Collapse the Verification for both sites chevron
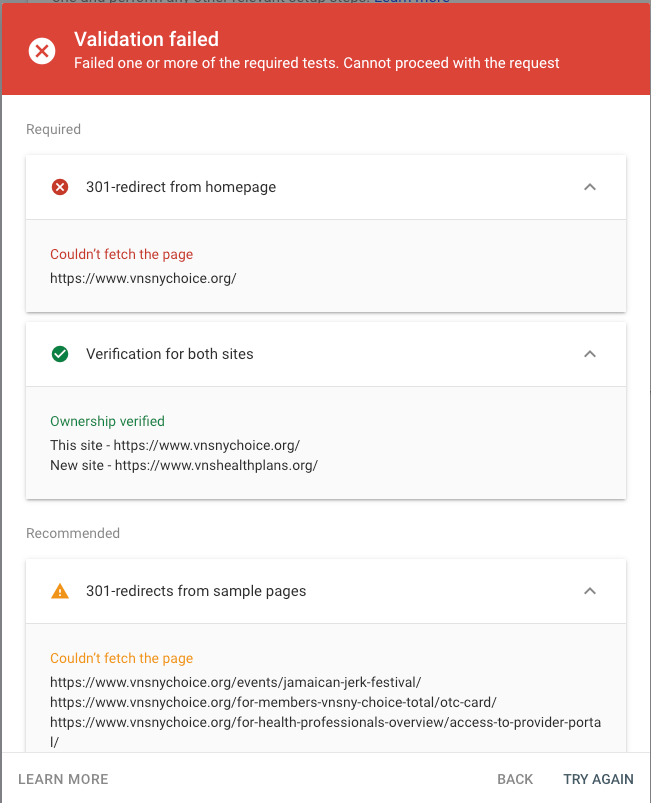This screenshot has width=651, height=803. [x=590, y=354]
